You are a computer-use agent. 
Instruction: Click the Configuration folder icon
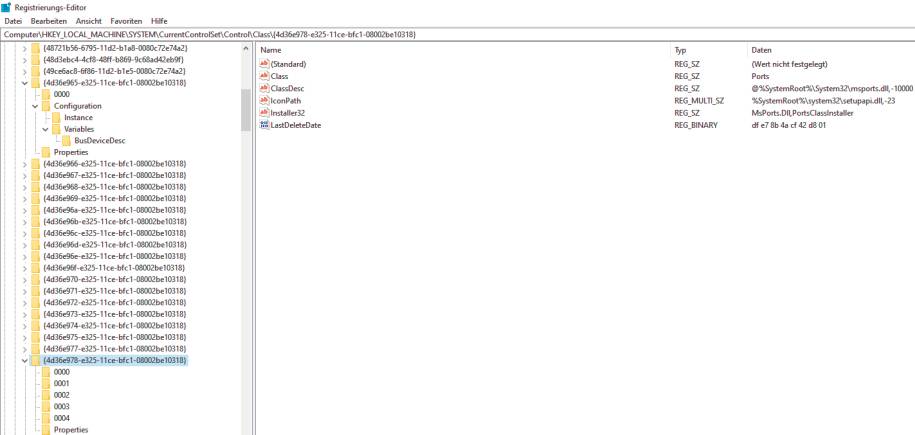coord(46,106)
